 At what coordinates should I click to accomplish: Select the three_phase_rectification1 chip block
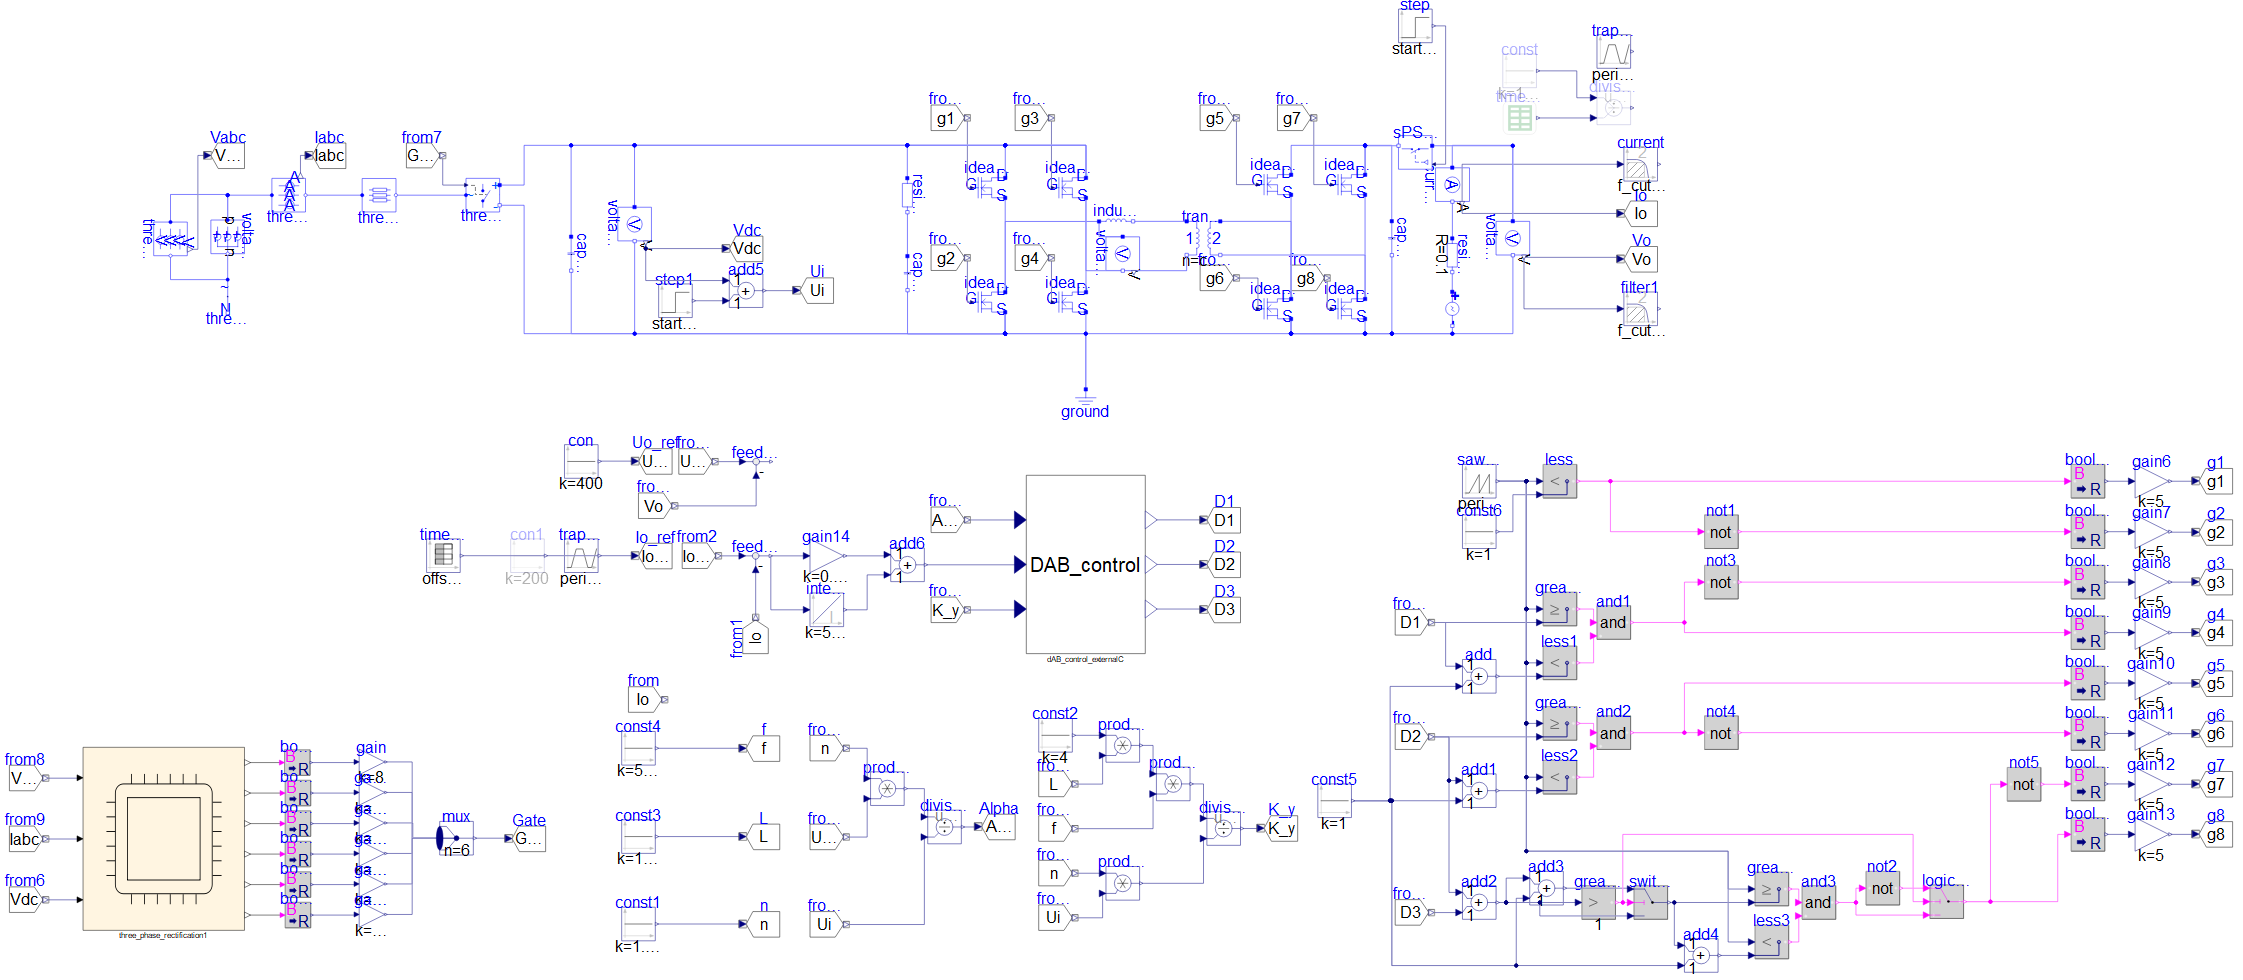pyautogui.click(x=163, y=838)
